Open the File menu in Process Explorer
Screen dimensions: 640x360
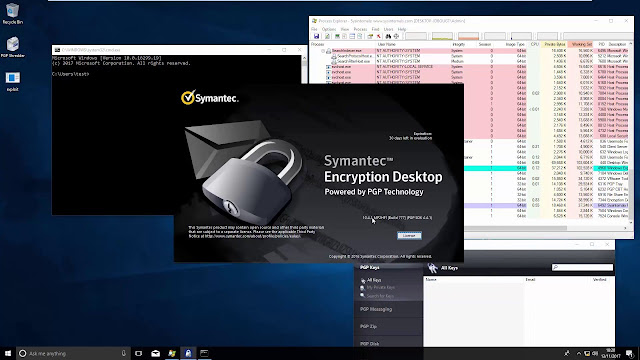tap(314, 29)
